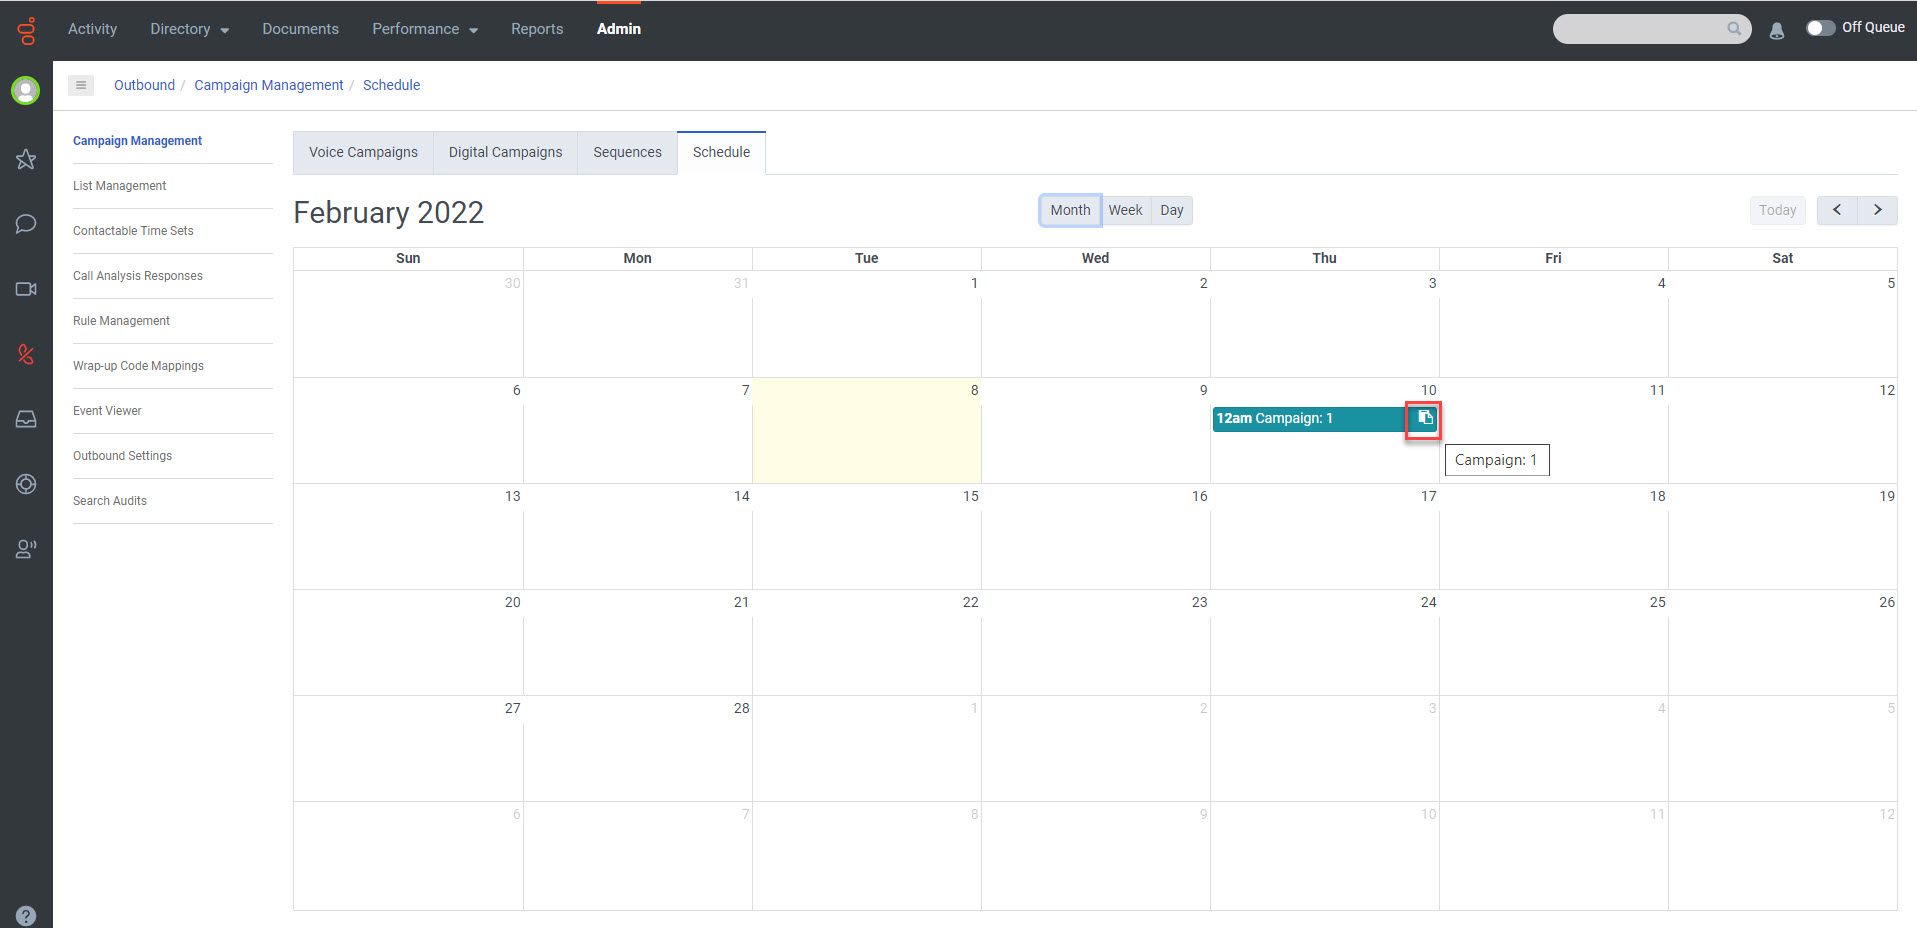Expand the Directory dropdown menu
Image resolution: width=1917 pixels, height=928 pixels.
coord(189,29)
